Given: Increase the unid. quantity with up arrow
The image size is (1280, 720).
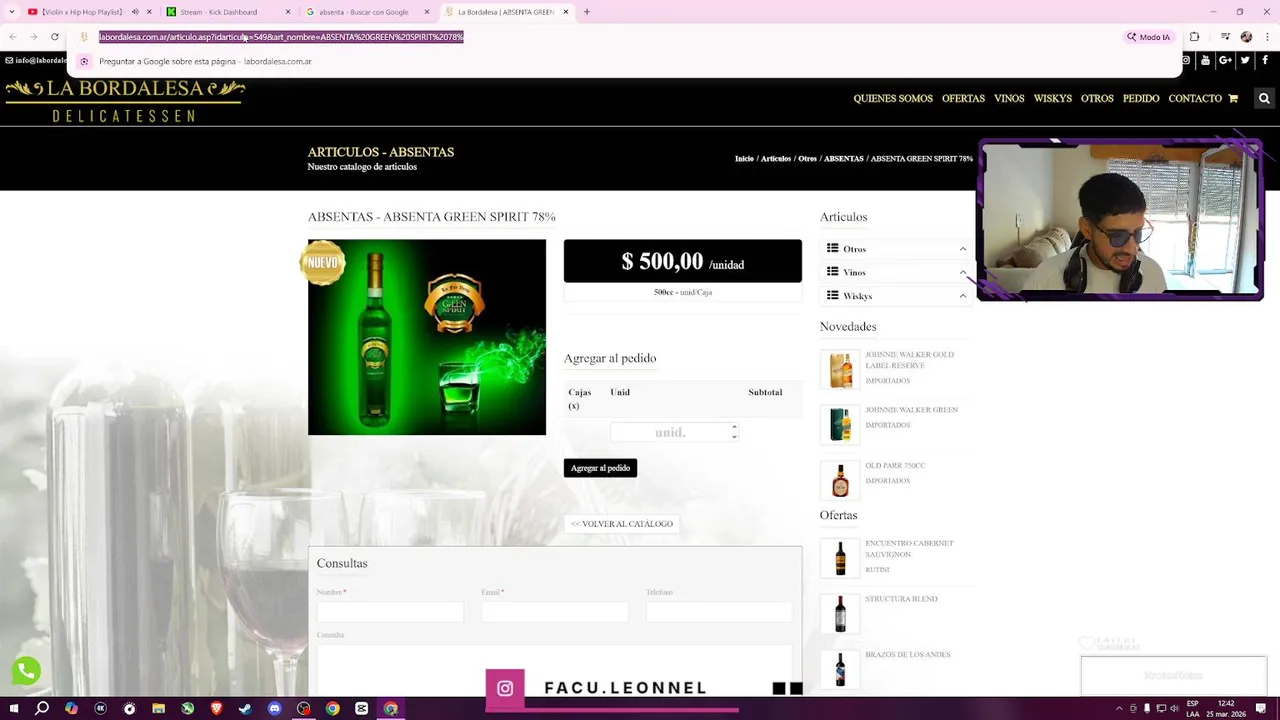Looking at the screenshot, I should 734,427.
